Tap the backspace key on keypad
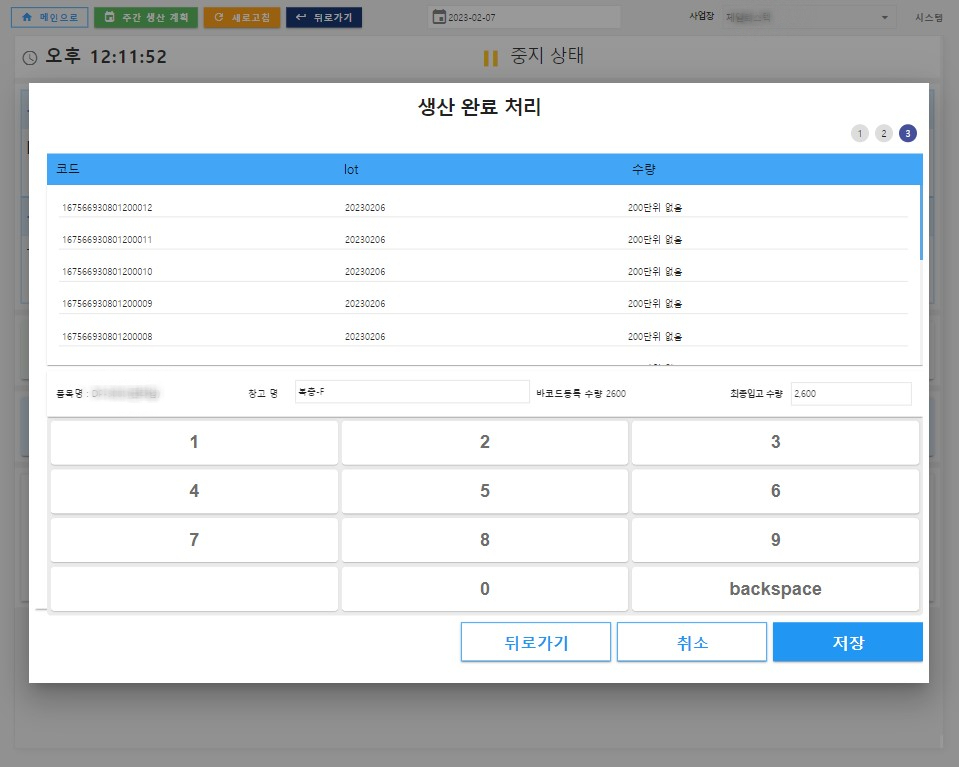Image resolution: width=959 pixels, height=767 pixels. coord(776,589)
